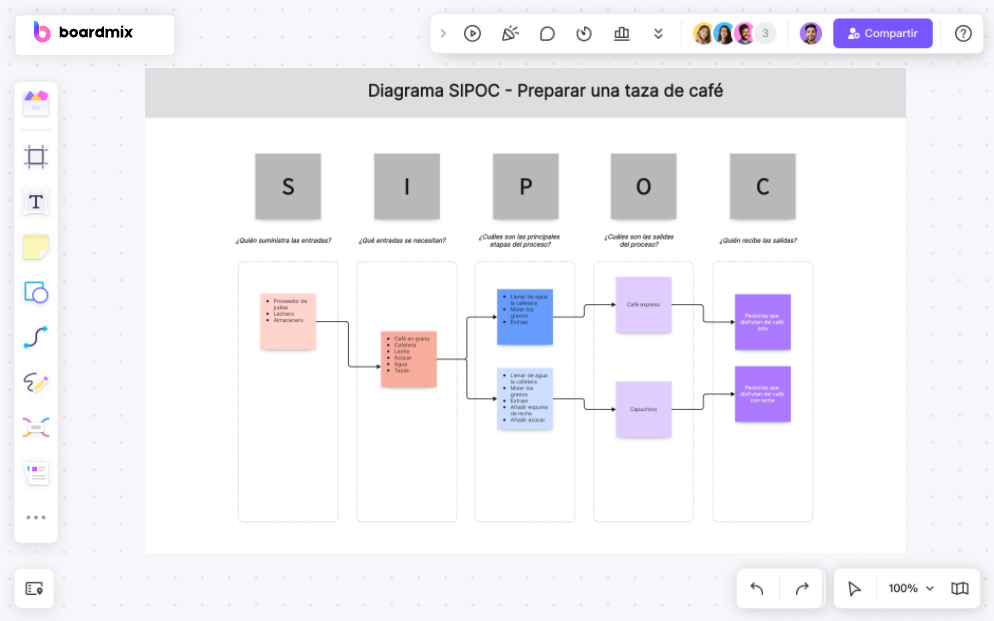Open the current user profile avatar

pos(811,34)
